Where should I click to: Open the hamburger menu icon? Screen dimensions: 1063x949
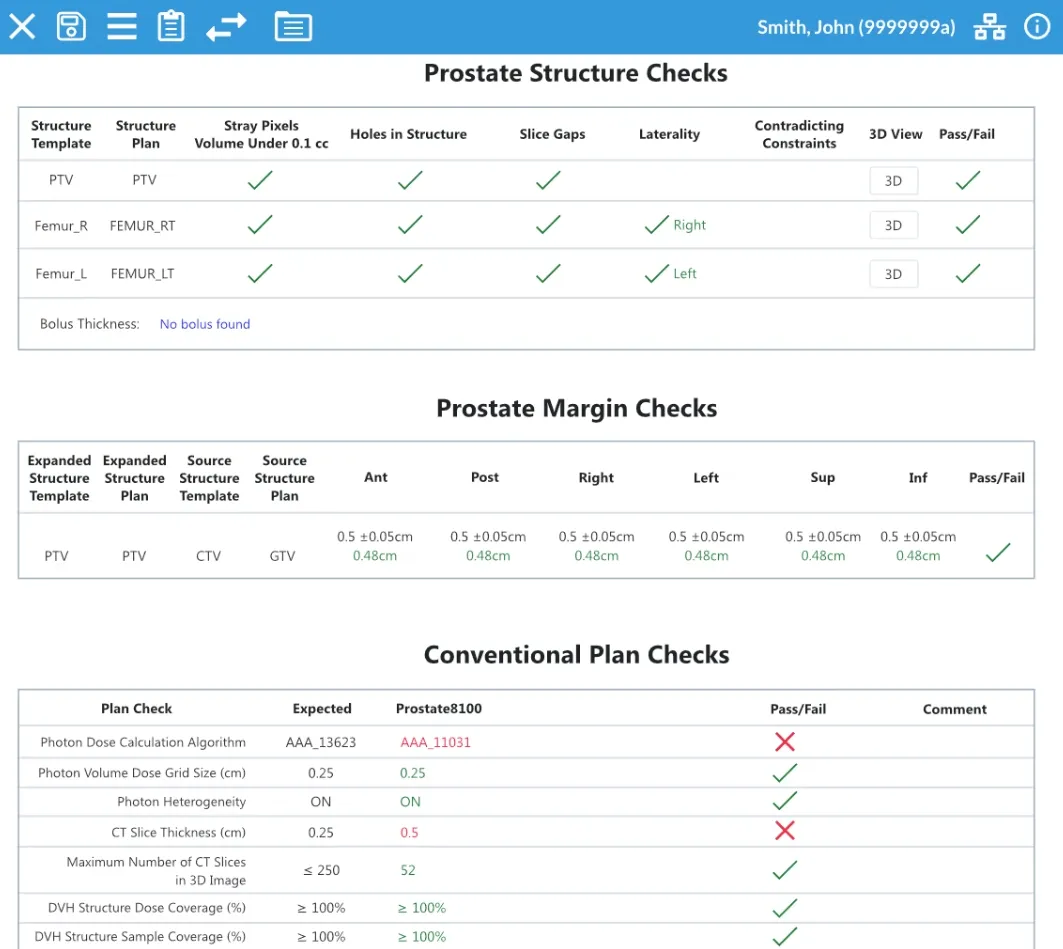(122, 26)
